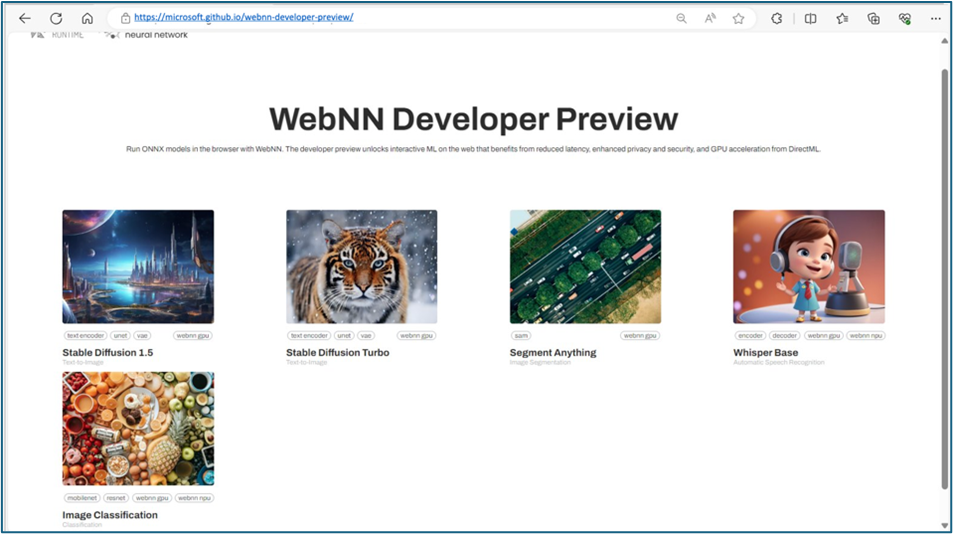The image size is (953, 534).
Task: Click the zoom magnifier icon in address bar
Action: 681,18
